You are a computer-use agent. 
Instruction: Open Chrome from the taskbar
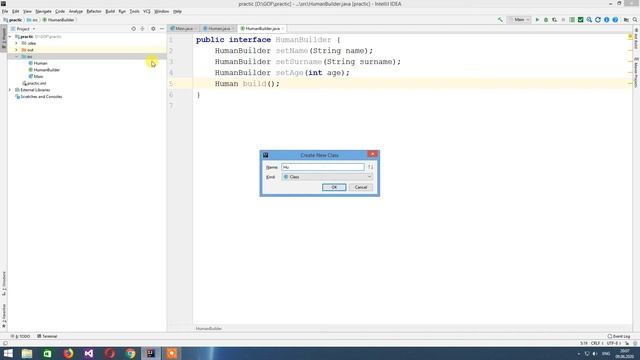pos(131,353)
